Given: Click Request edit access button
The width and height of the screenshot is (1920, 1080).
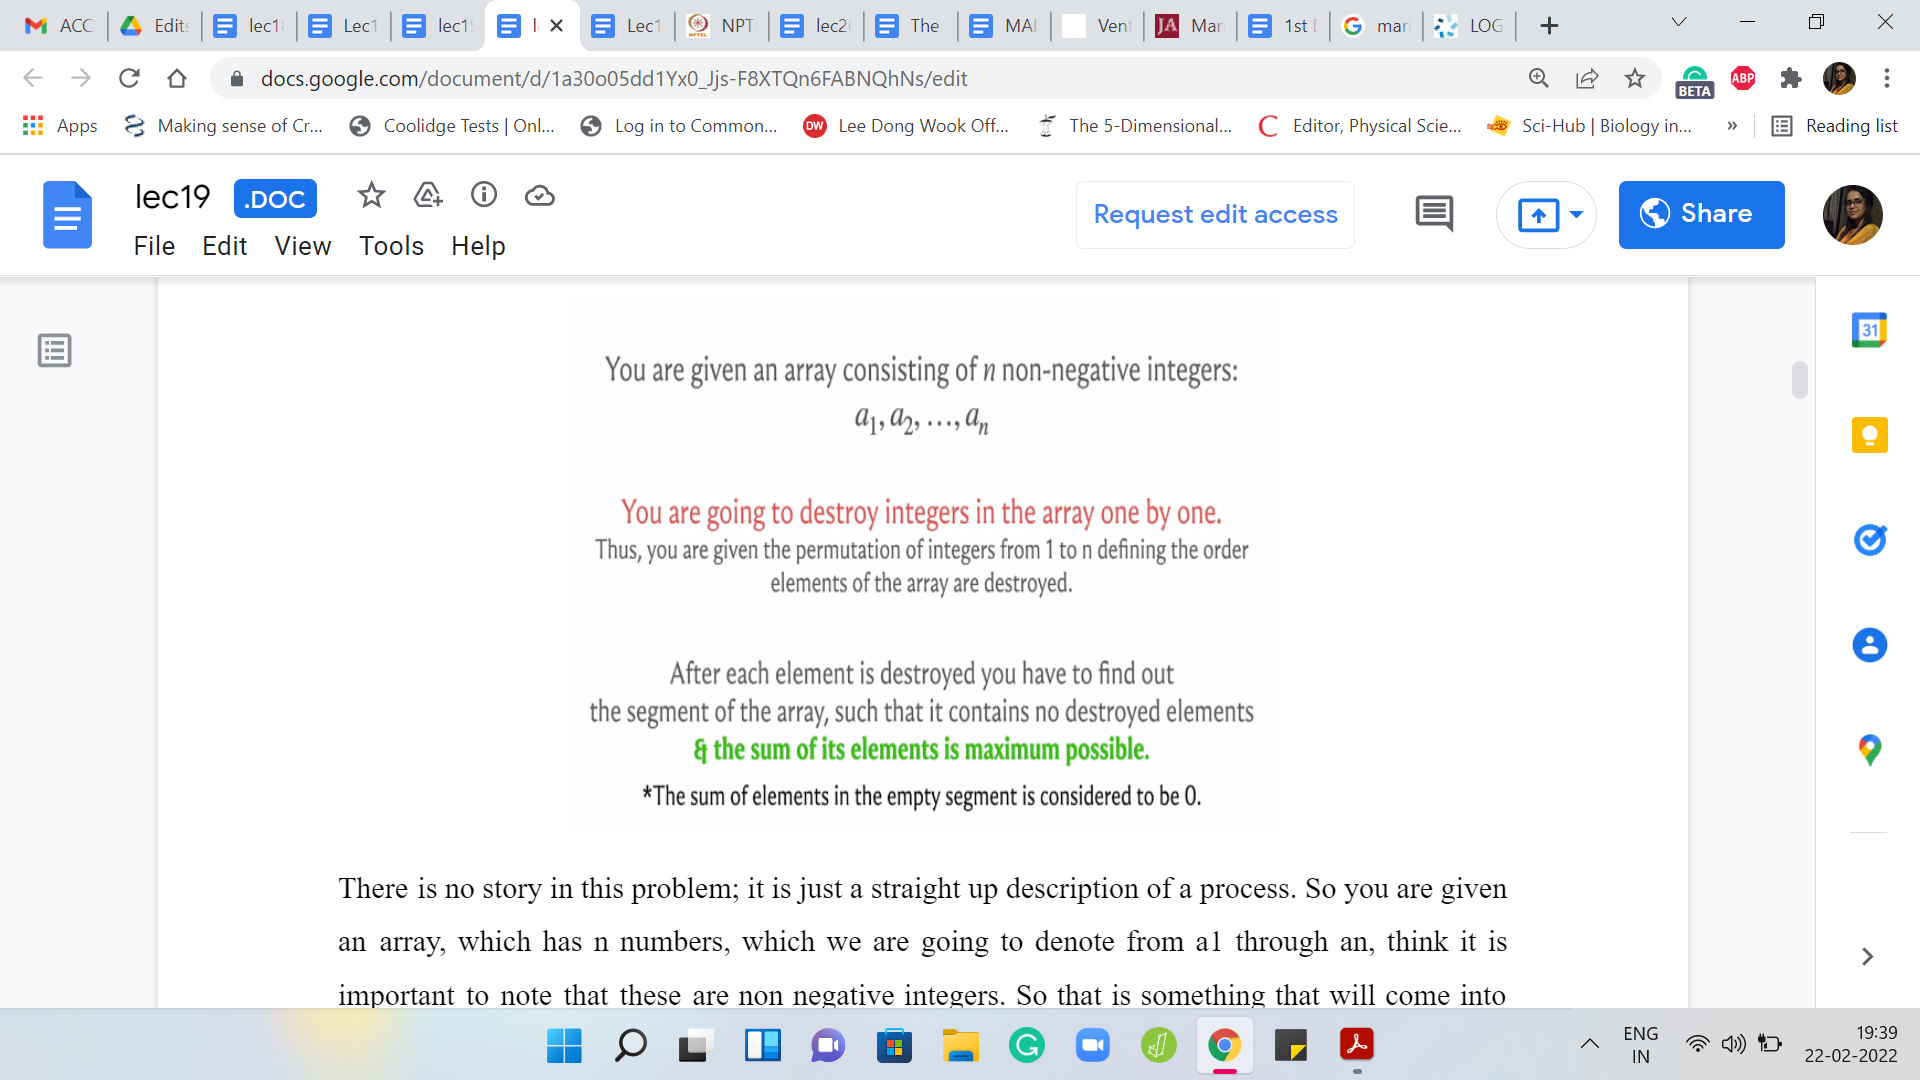Looking at the screenshot, I should 1215,215.
